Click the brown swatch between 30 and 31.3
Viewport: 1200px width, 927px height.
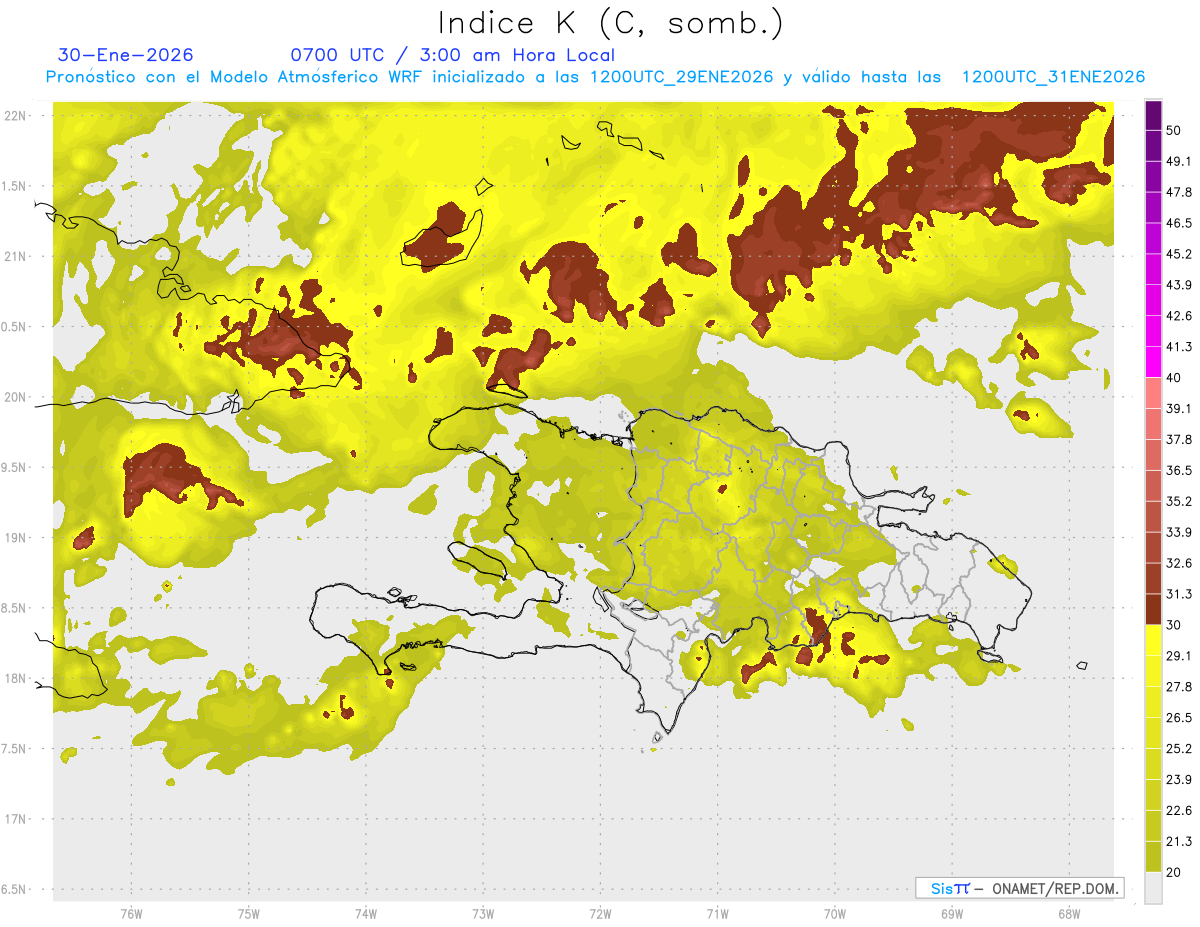1153,610
